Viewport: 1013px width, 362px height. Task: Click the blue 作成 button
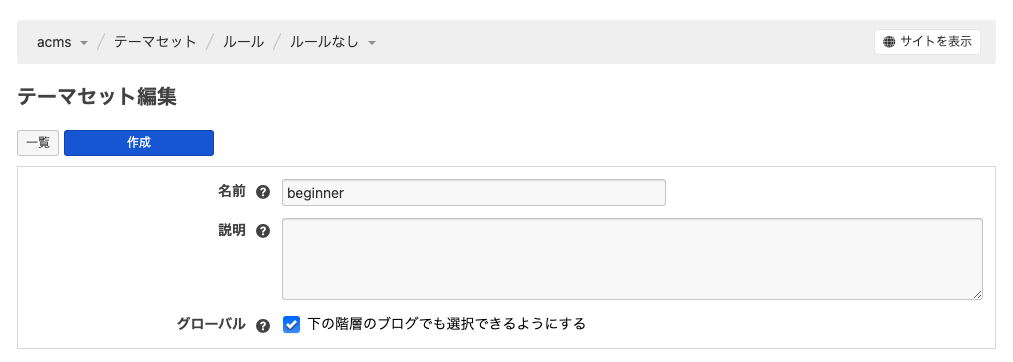click(x=139, y=143)
